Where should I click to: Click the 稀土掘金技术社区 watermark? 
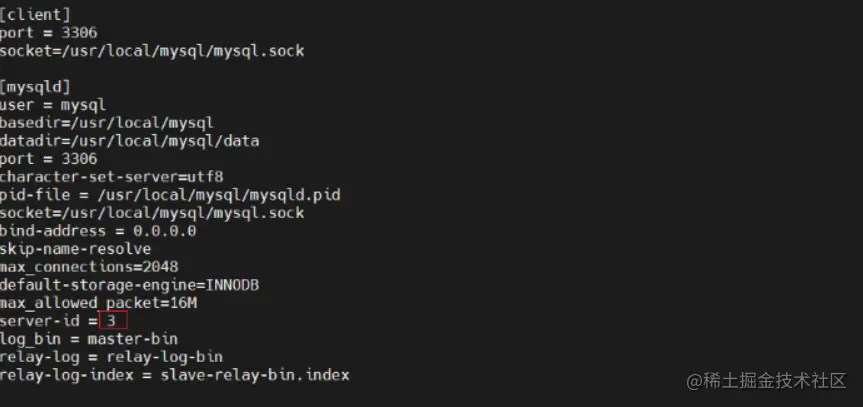click(x=764, y=381)
